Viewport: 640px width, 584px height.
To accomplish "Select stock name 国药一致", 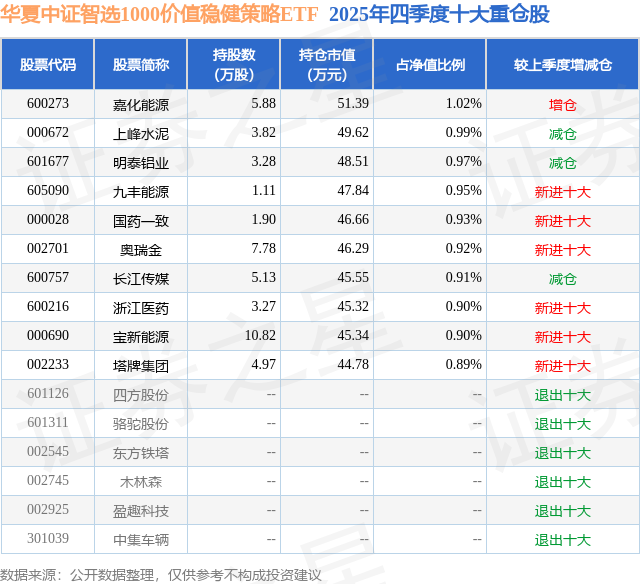I will coord(141,220).
